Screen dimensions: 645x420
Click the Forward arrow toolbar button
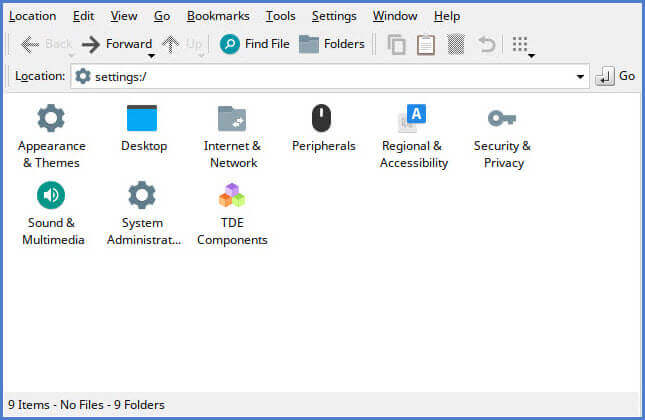pyautogui.click(x=116, y=44)
